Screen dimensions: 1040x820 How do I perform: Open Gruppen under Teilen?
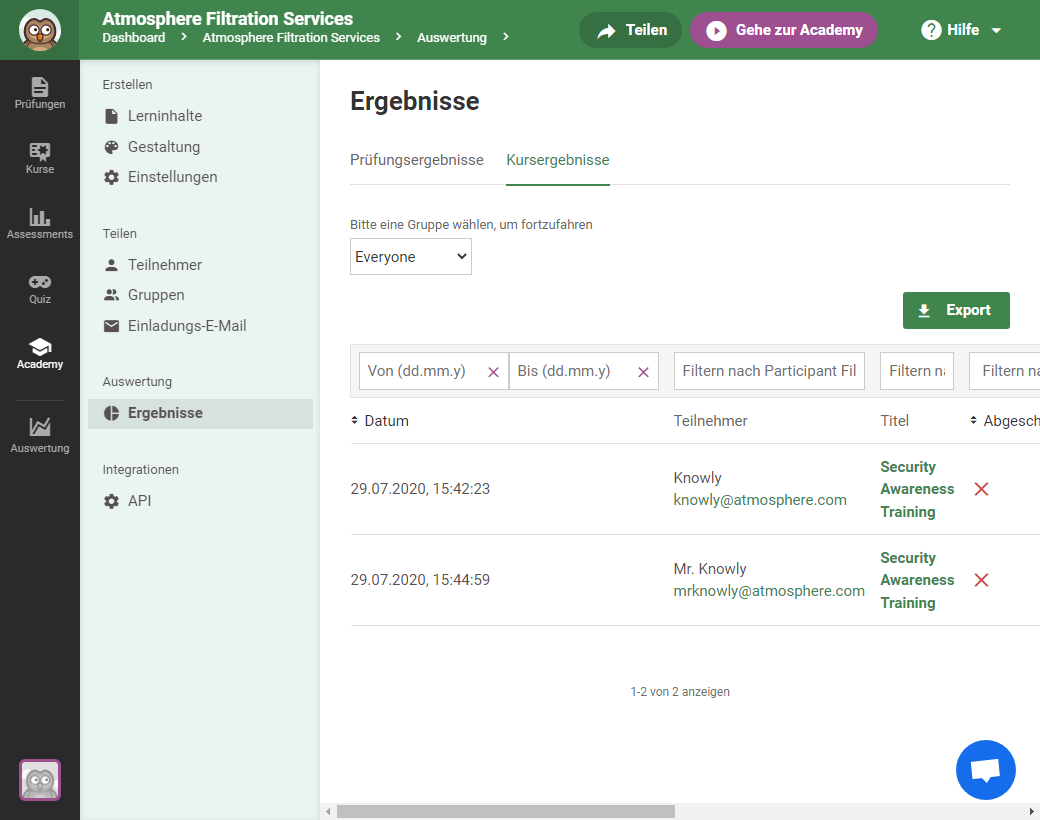(144, 295)
